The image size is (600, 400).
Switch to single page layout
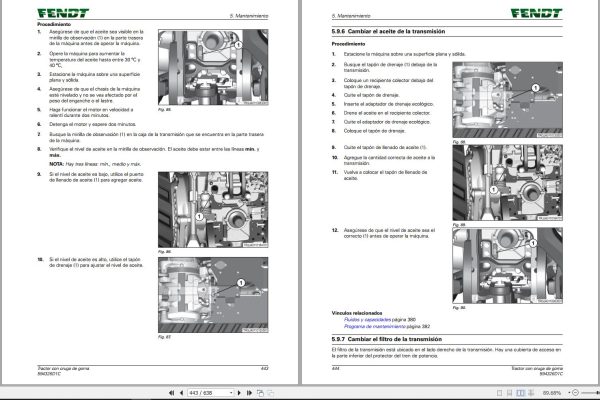499,393
